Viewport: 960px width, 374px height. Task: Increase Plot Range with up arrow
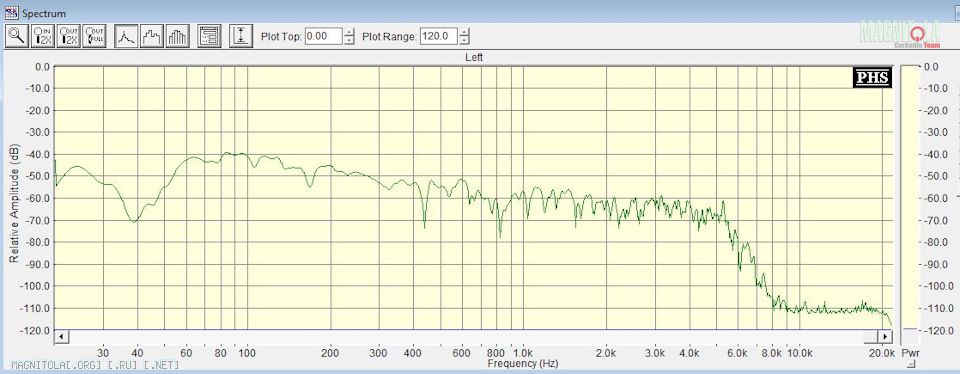pyautogui.click(x=465, y=32)
